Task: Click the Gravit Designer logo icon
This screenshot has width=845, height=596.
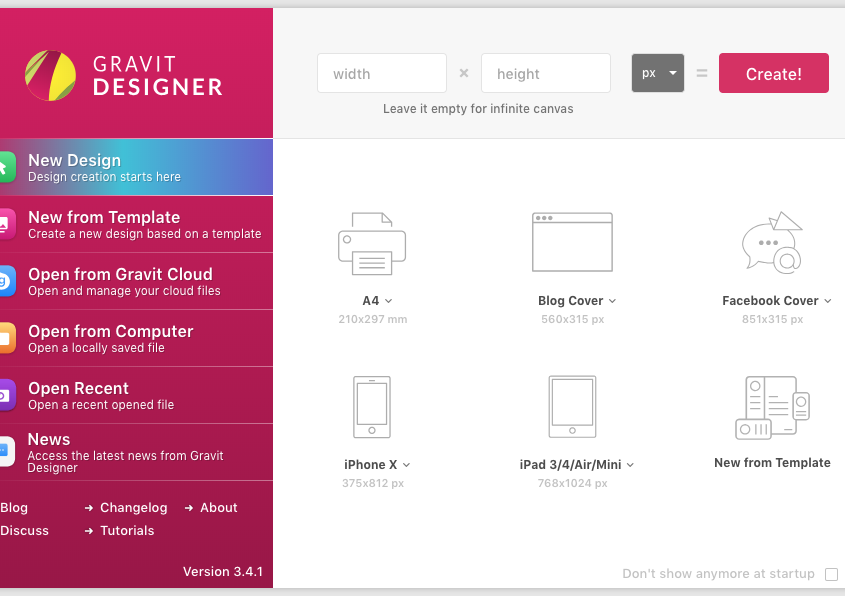Action: (x=51, y=75)
